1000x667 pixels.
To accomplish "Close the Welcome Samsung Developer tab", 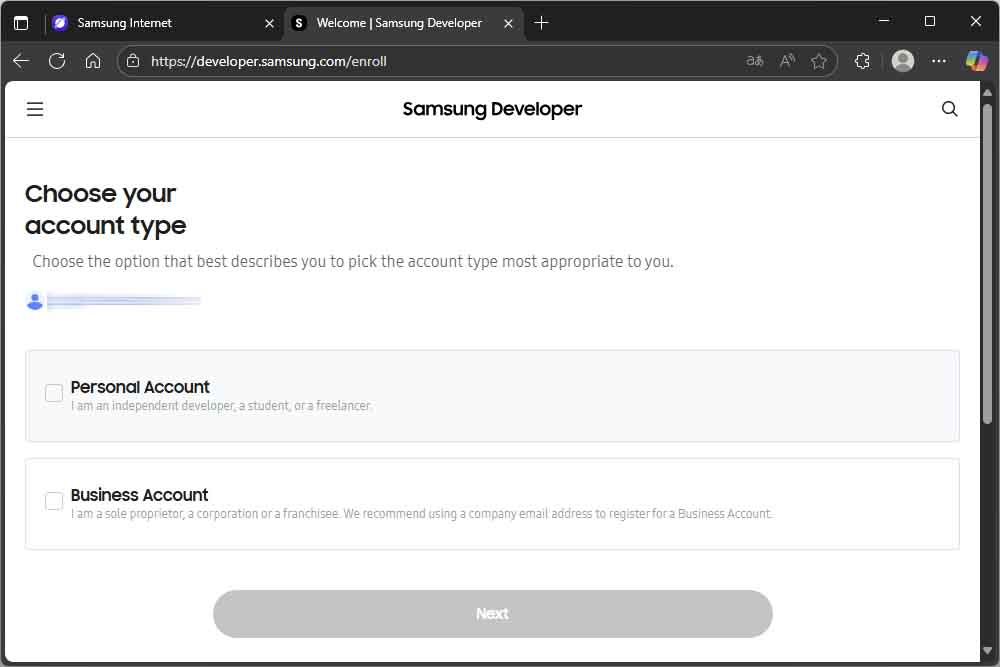I will (x=508, y=24).
